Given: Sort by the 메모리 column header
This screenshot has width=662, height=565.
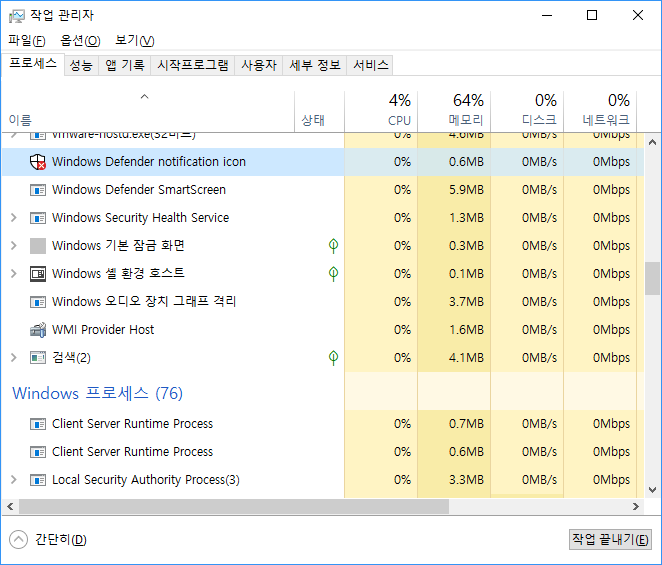Looking at the screenshot, I should [x=454, y=111].
